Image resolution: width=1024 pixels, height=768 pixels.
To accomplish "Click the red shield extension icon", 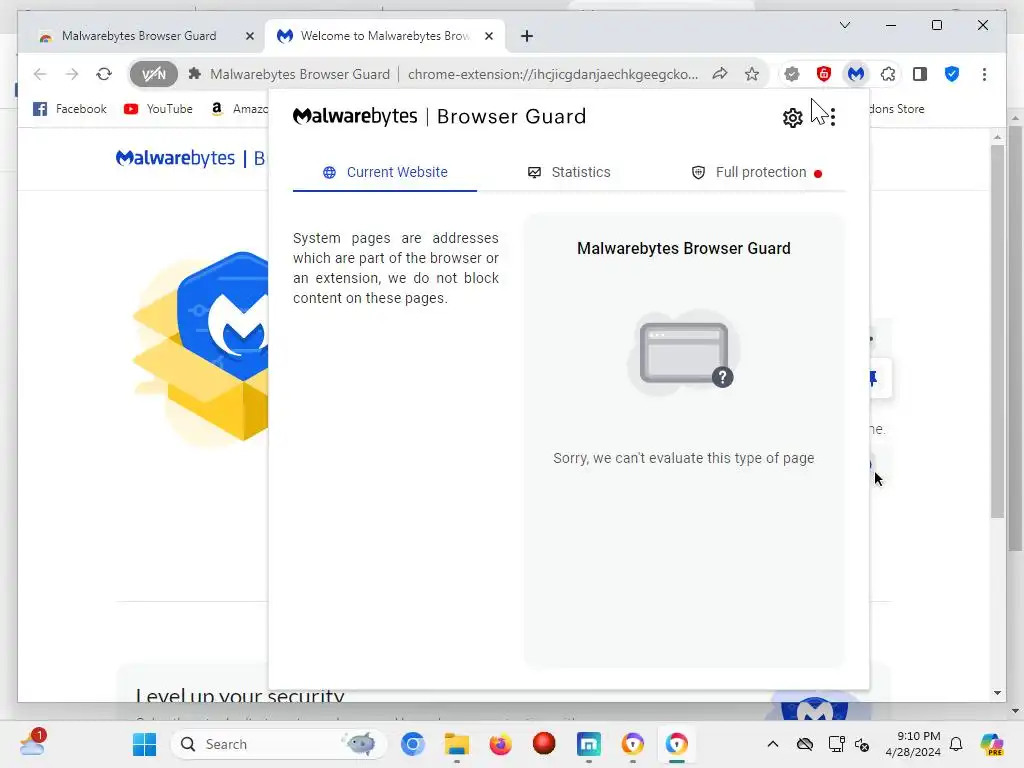I will click(824, 74).
